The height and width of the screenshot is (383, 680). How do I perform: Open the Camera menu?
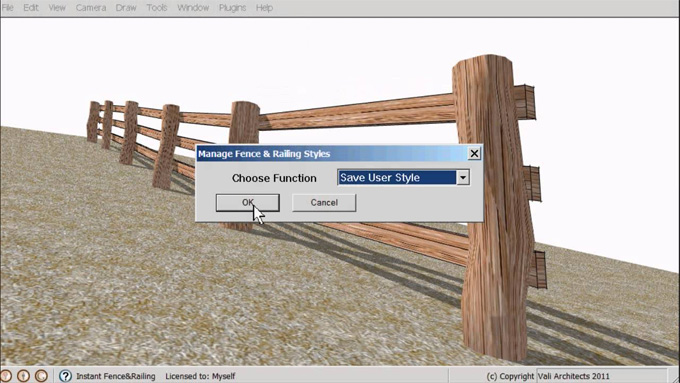click(x=91, y=8)
